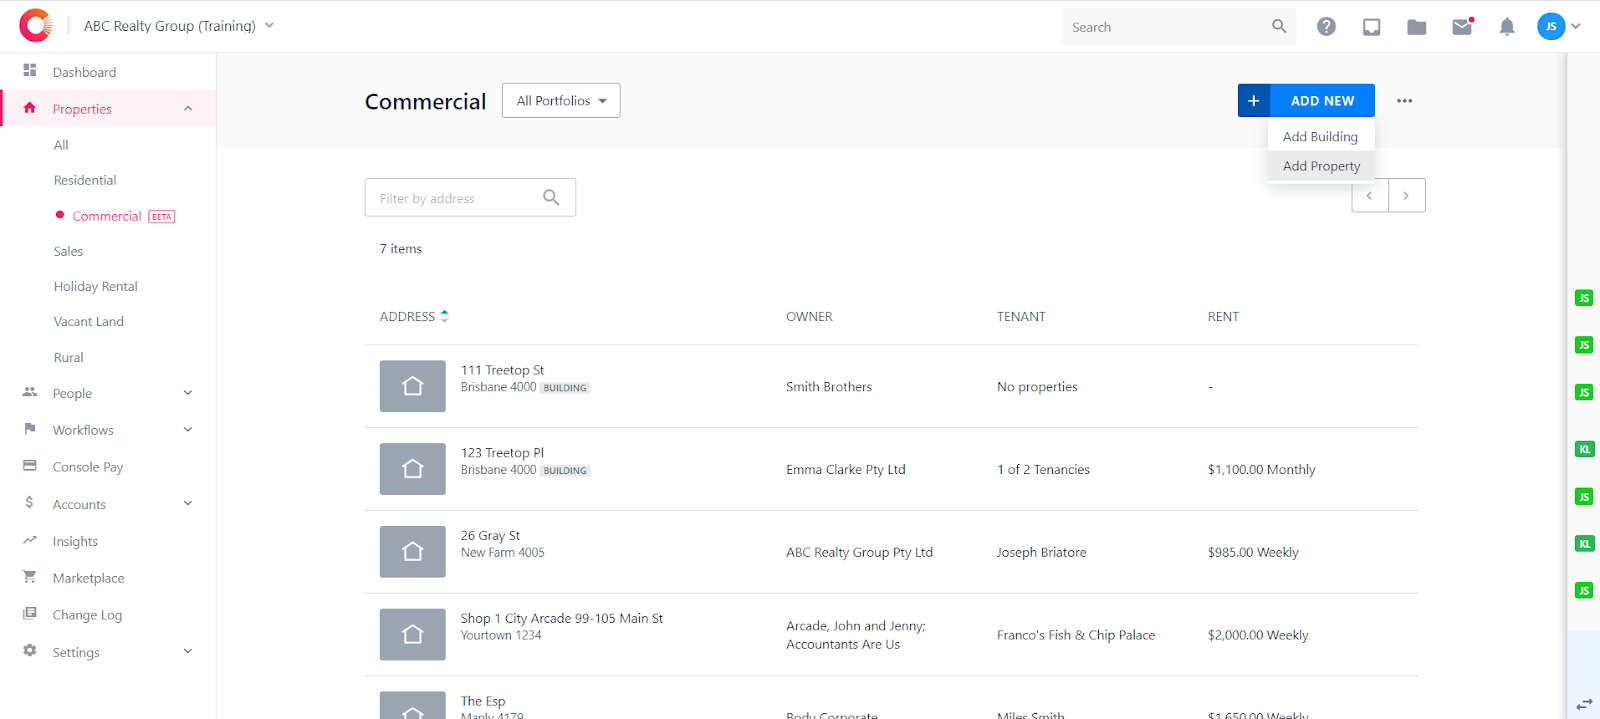Image resolution: width=1600 pixels, height=719 pixels.
Task: Click the Marketplace sidebar item
Action: pyautogui.click(x=108, y=578)
